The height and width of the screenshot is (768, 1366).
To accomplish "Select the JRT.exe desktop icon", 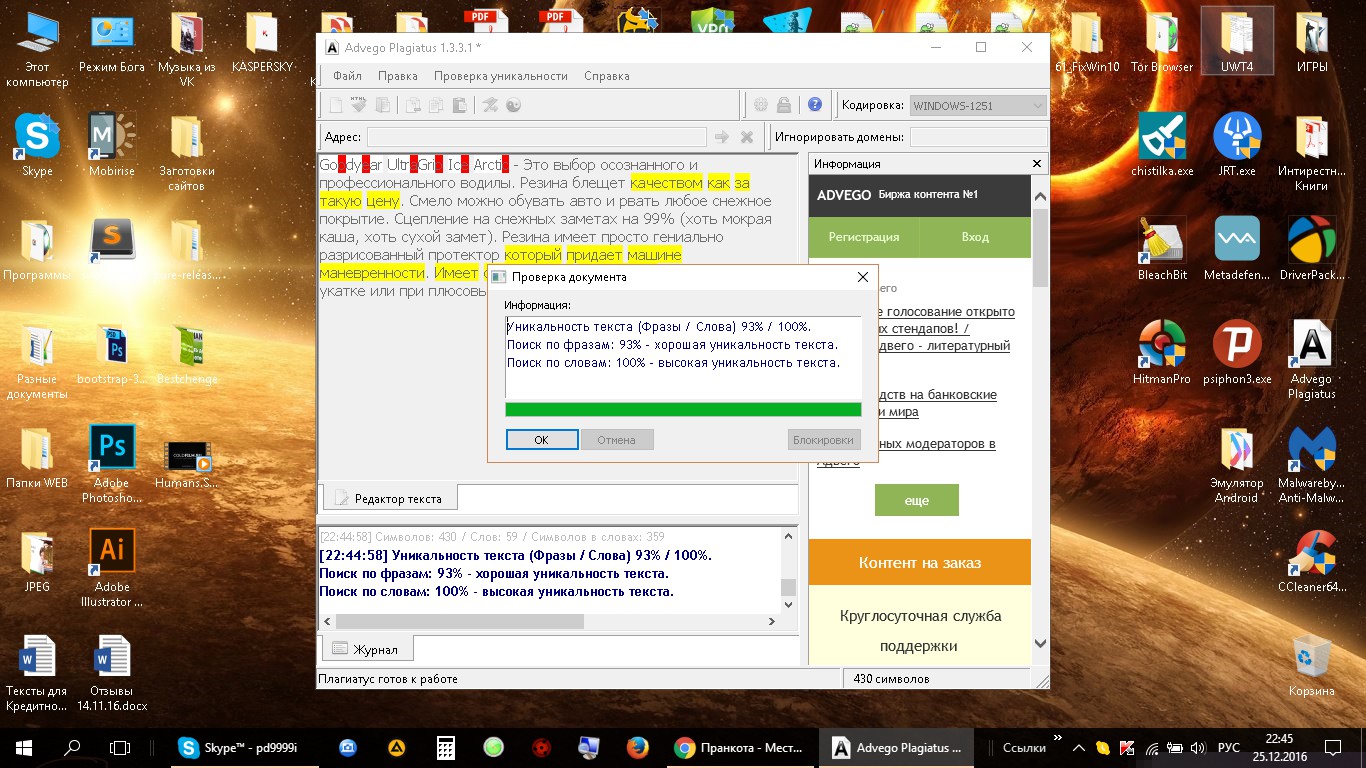I will point(1237,144).
